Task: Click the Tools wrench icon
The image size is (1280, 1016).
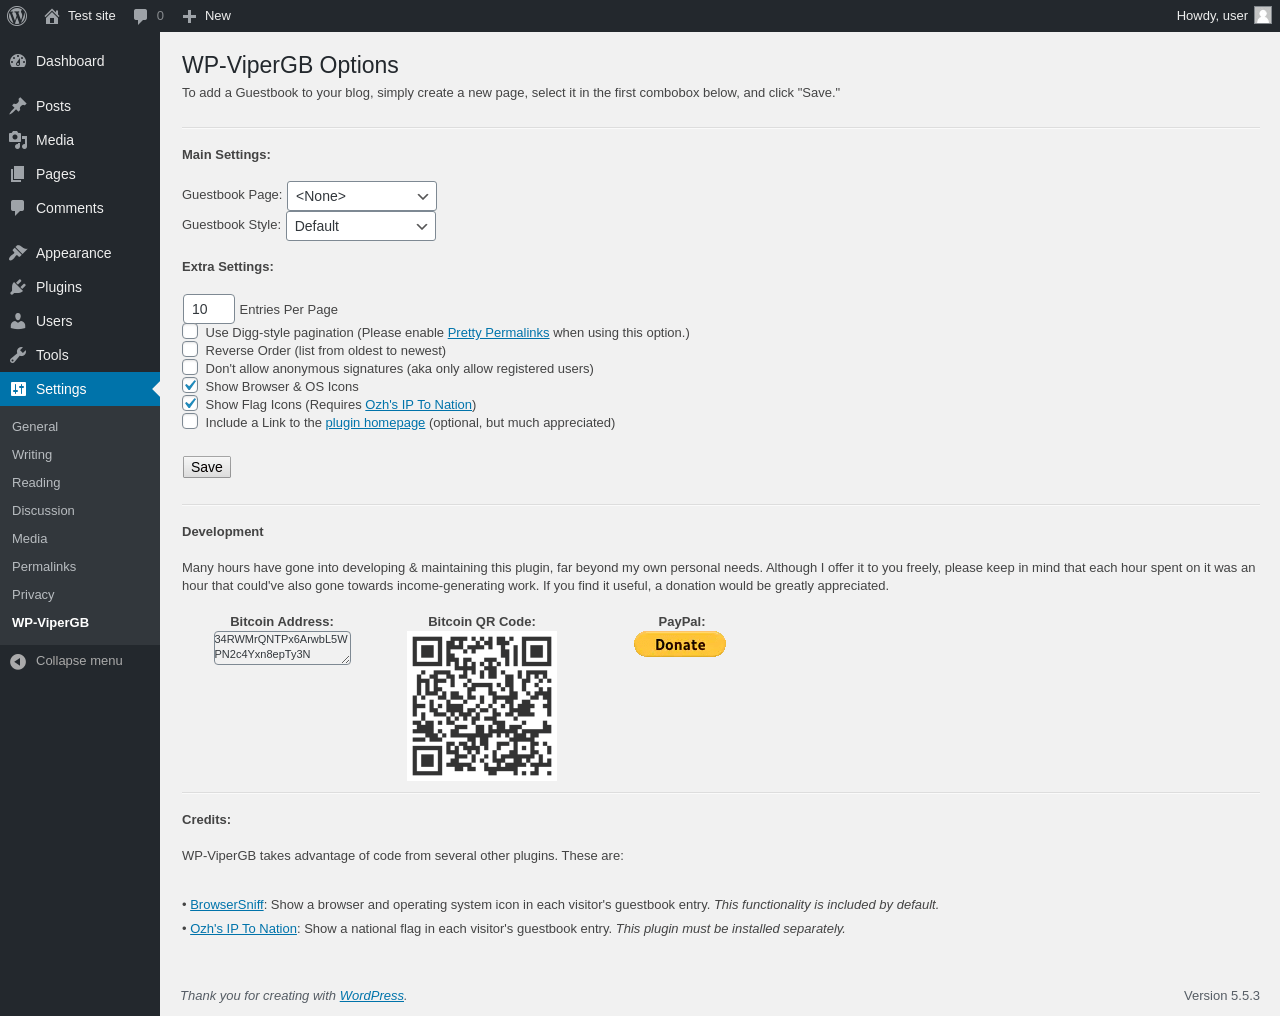Action: click(x=18, y=355)
